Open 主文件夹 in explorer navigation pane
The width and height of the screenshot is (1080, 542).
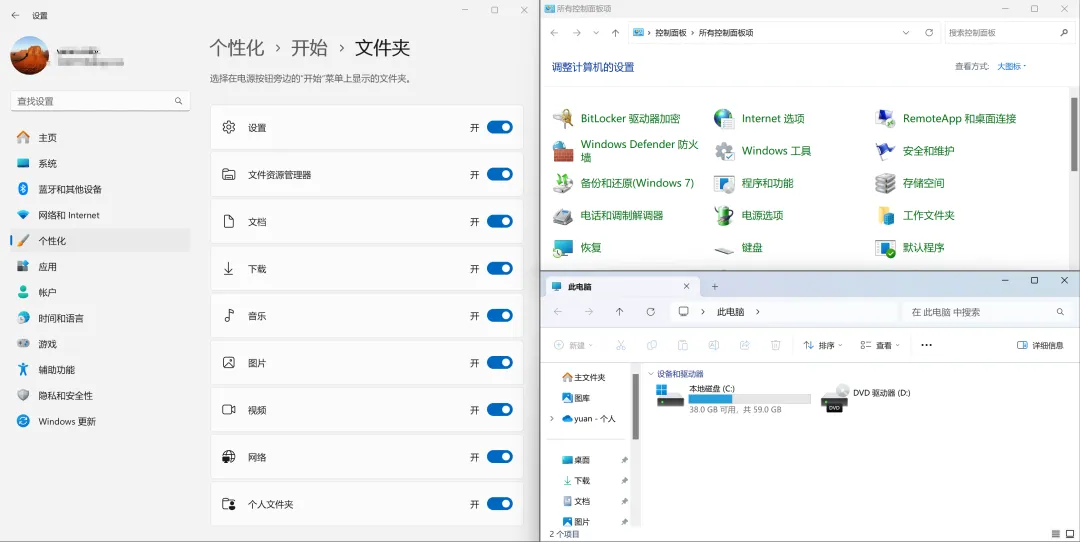point(584,377)
